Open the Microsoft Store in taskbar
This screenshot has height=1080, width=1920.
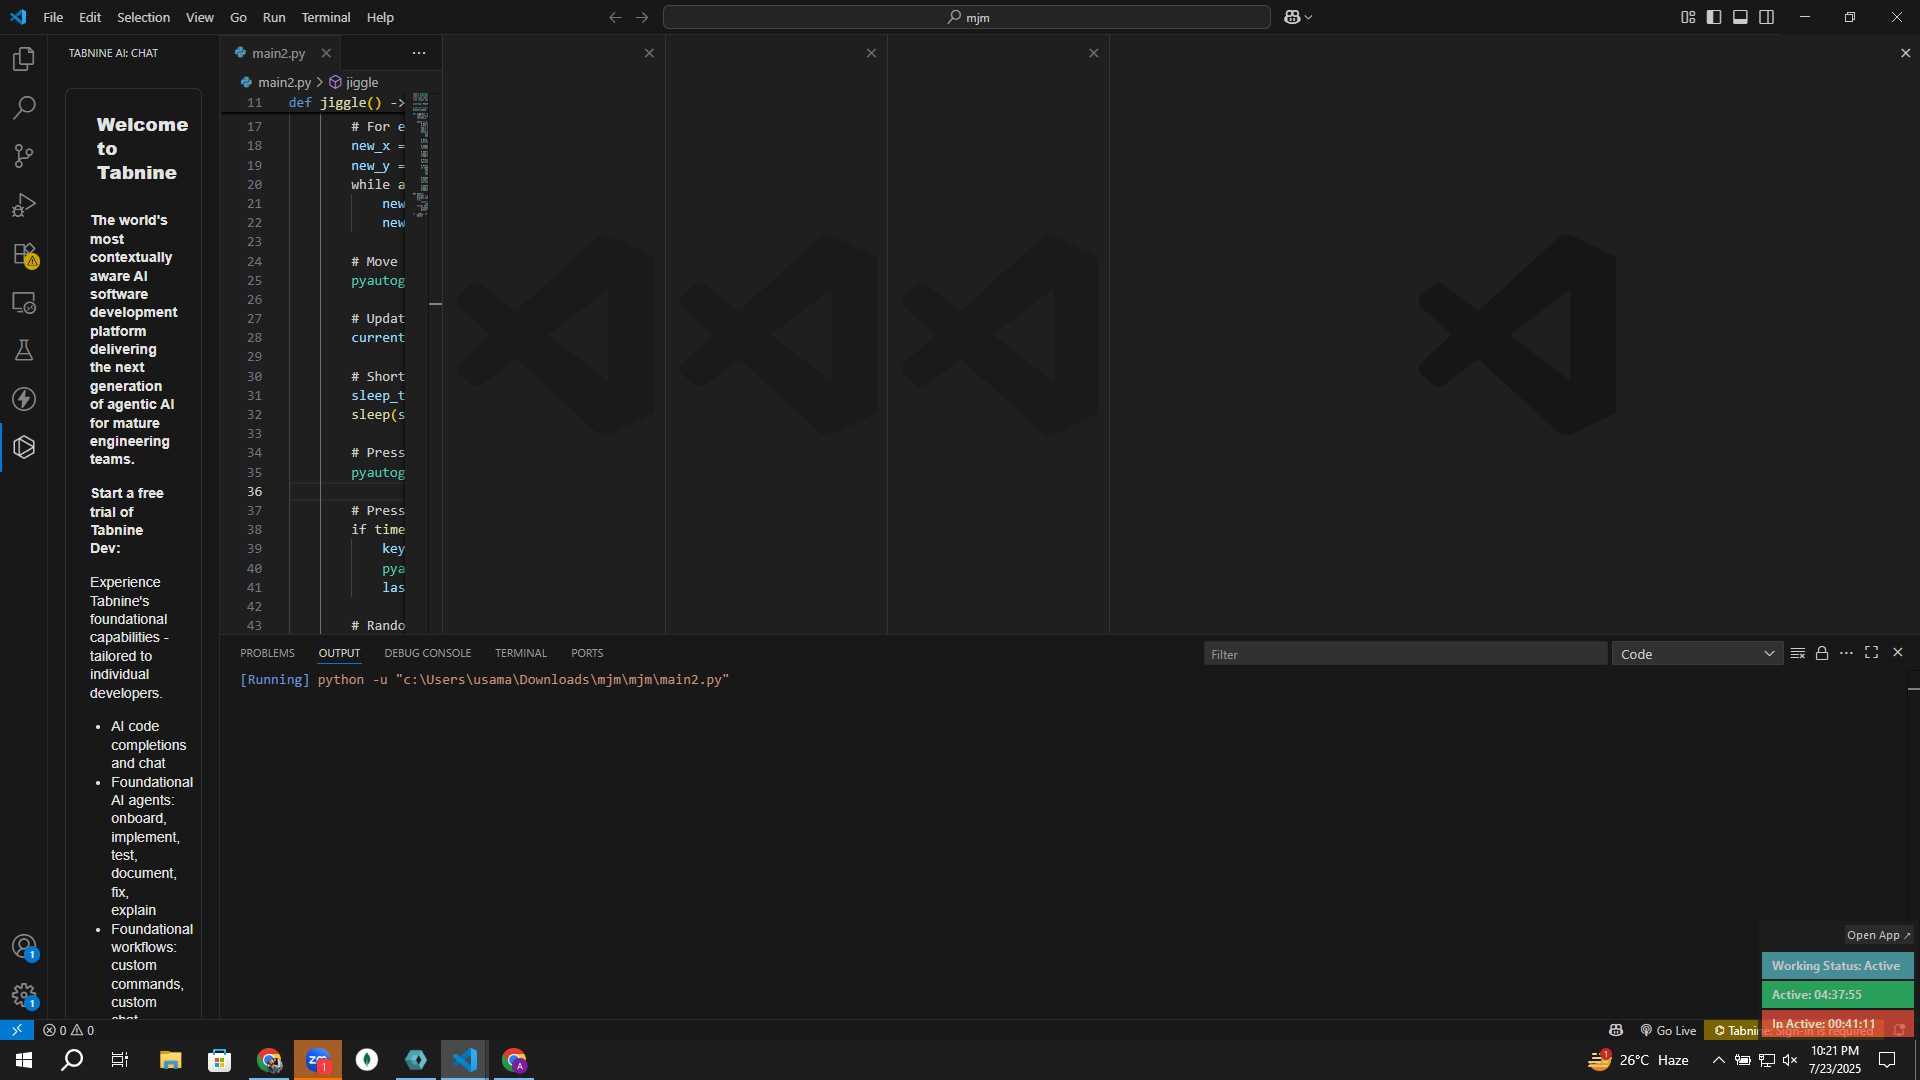(219, 1060)
